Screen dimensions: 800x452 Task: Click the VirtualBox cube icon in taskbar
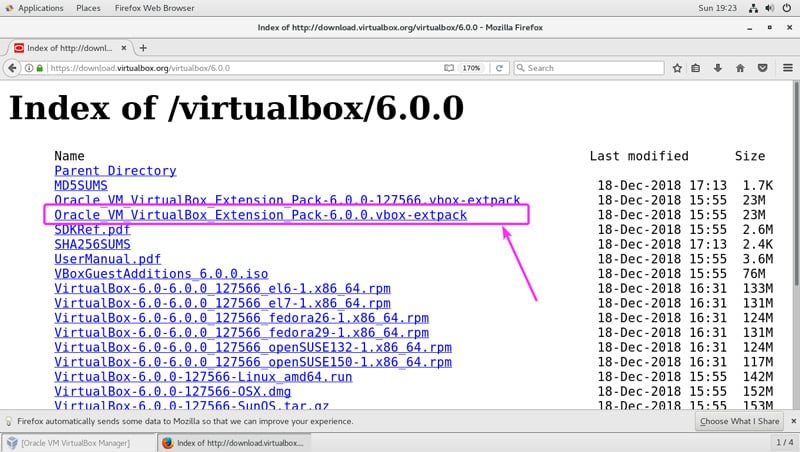click(x=12, y=443)
